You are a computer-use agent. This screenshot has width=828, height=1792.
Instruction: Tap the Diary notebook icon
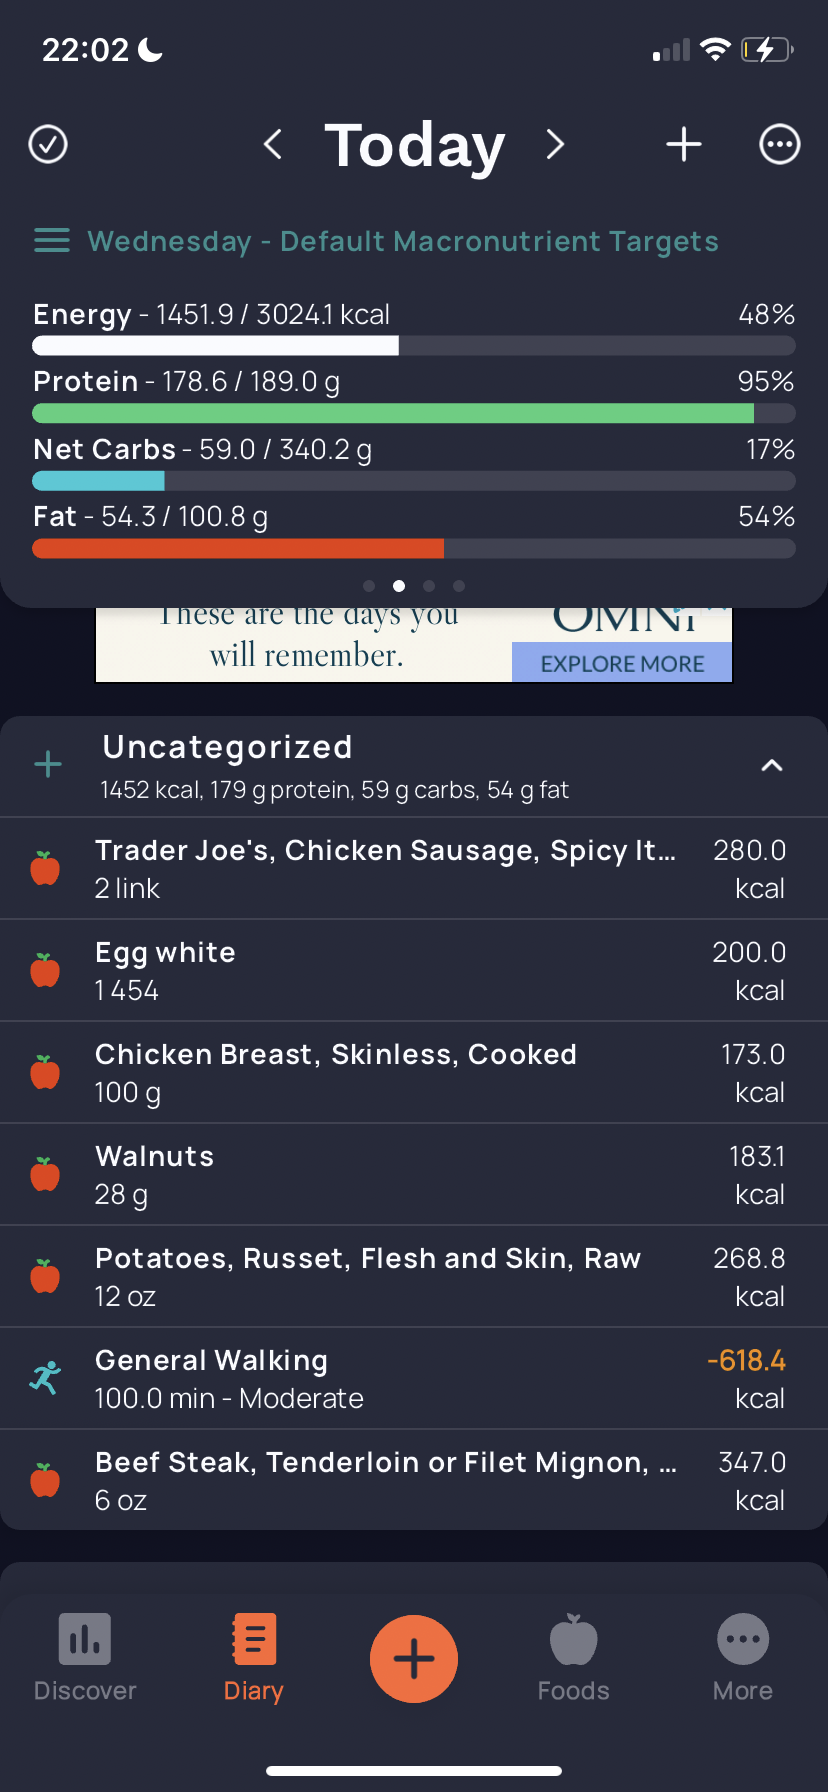tap(254, 1639)
